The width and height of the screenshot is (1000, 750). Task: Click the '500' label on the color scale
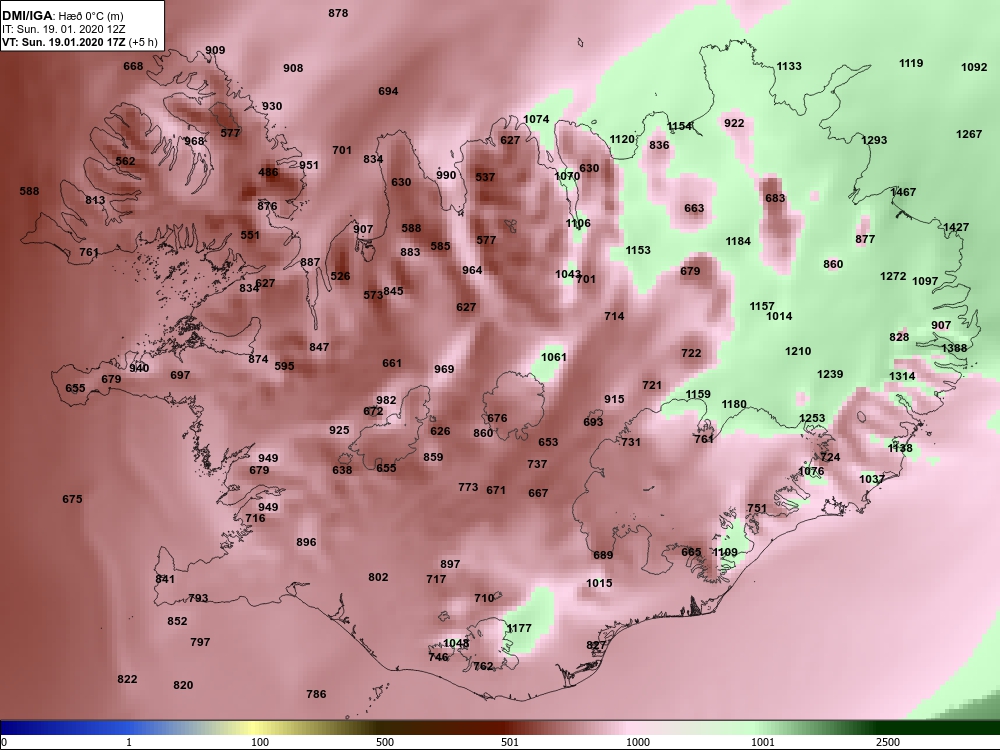tap(385, 742)
